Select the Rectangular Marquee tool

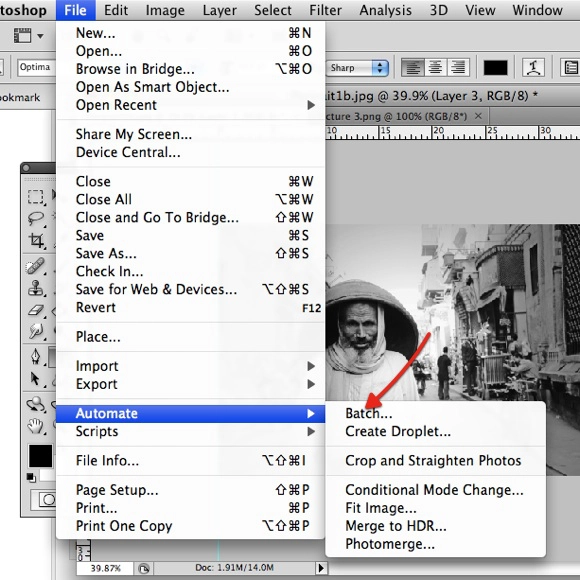(36, 196)
